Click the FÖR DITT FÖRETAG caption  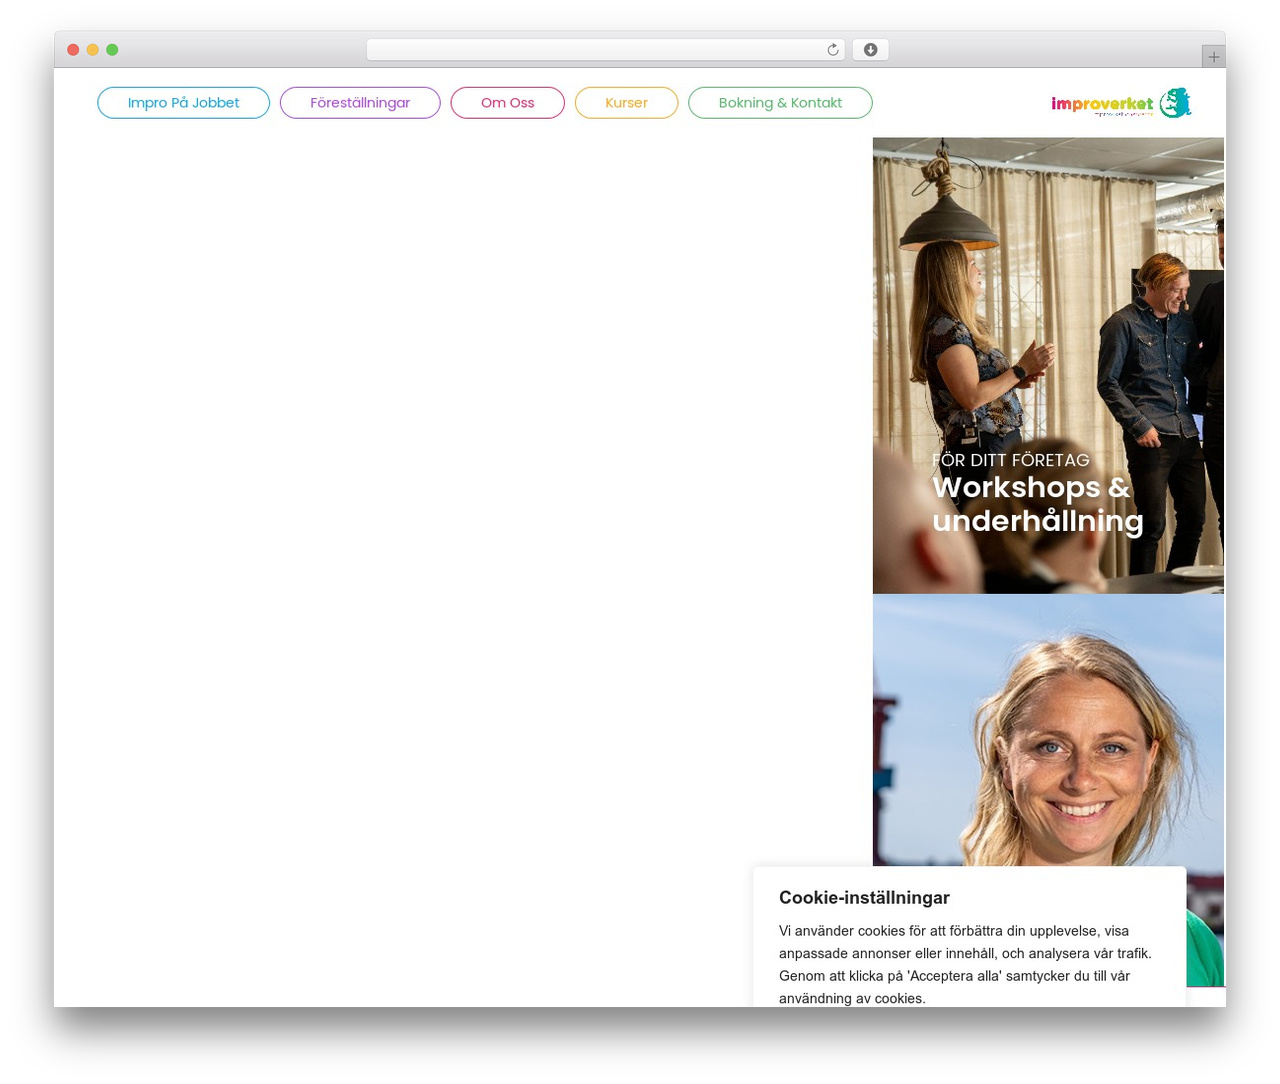[1010, 460]
